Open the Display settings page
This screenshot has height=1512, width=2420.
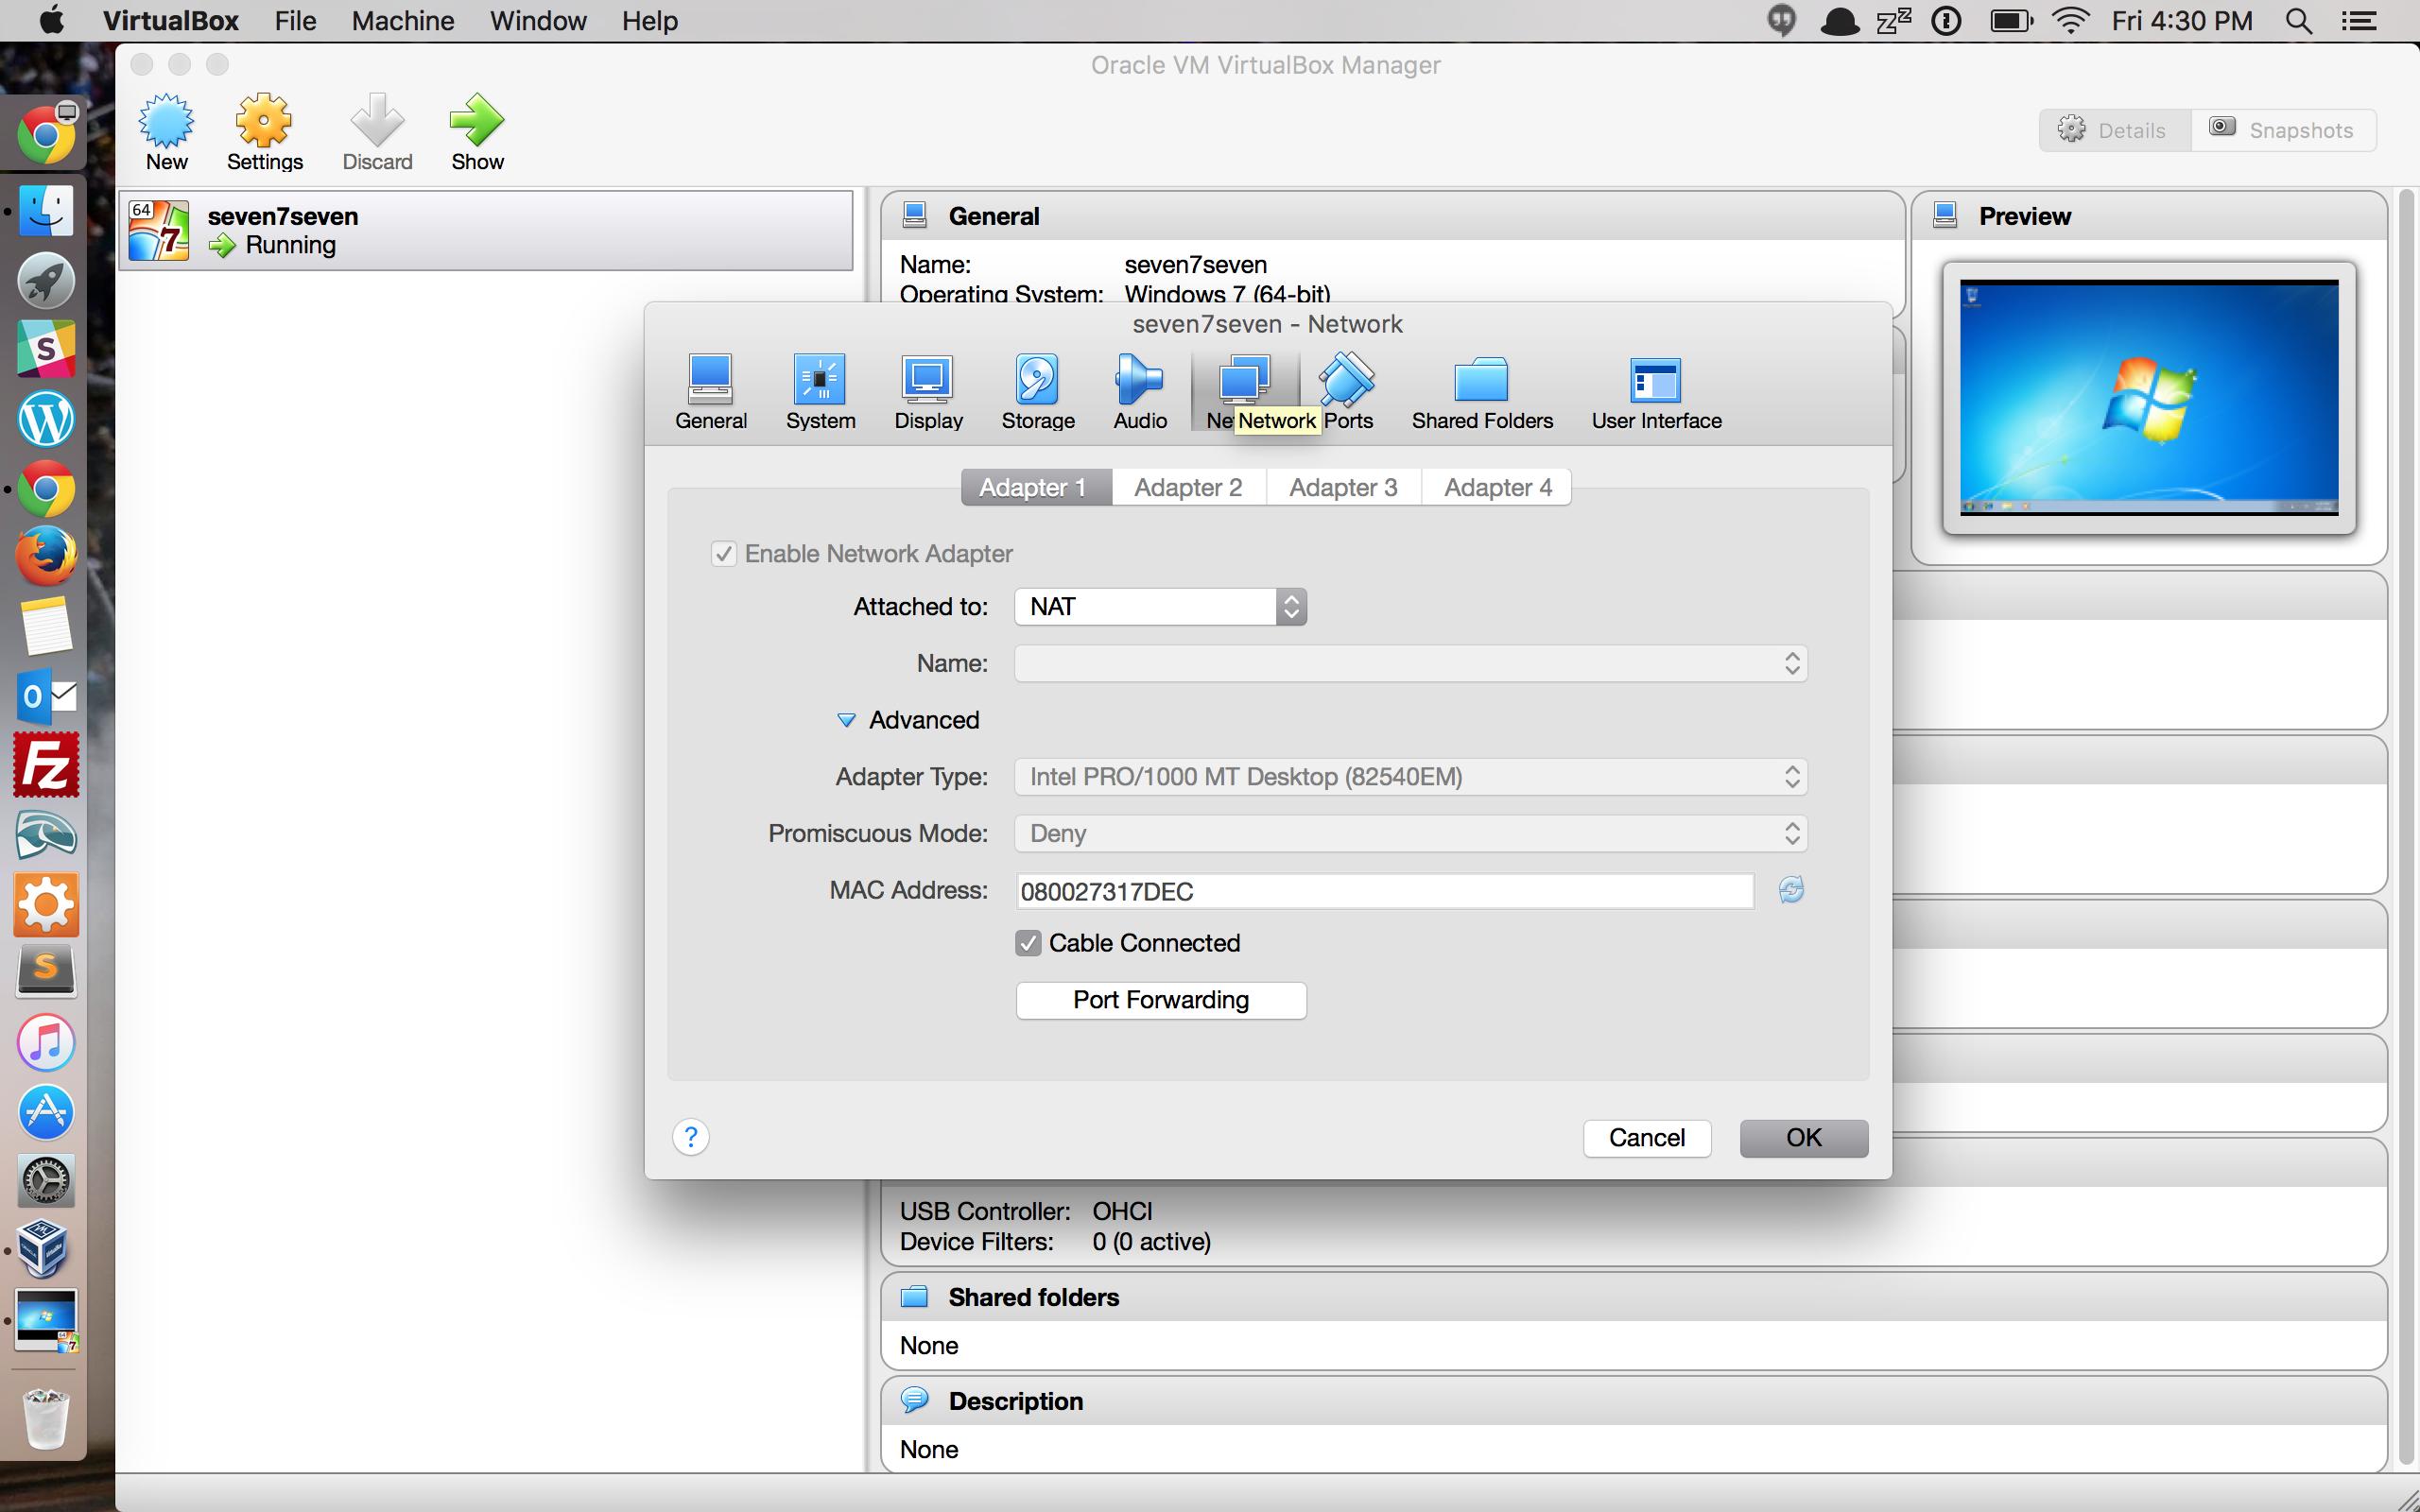(x=926, y=390)
